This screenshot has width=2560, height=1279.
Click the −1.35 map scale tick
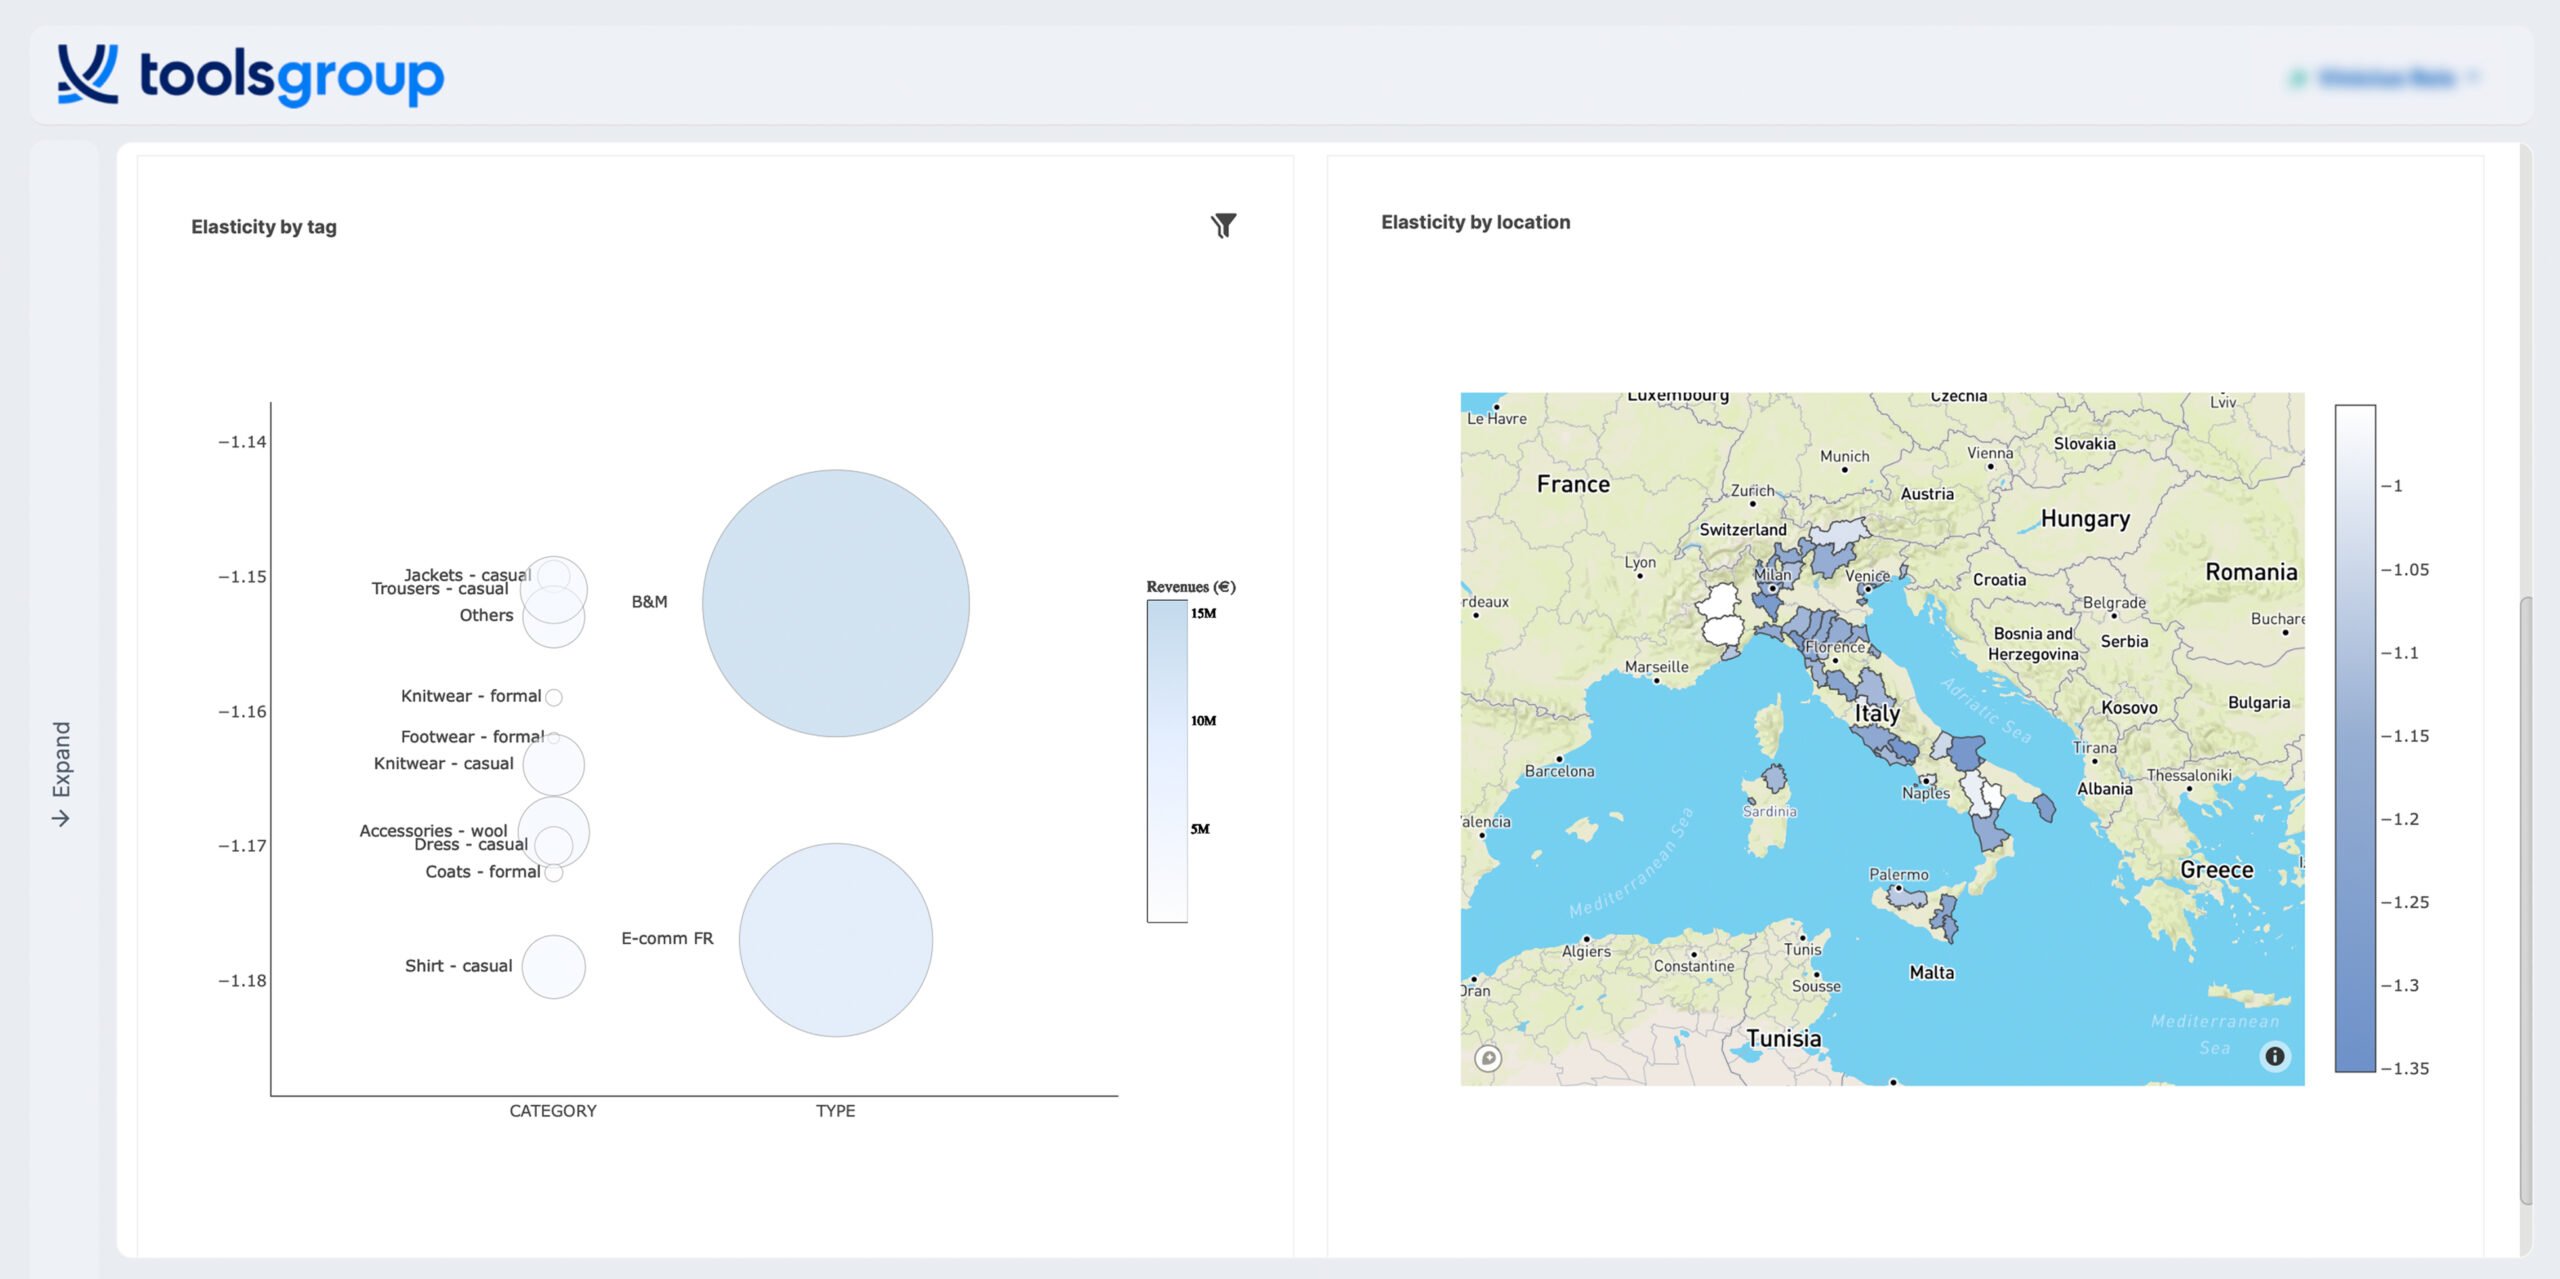tap(2405, 1068)
